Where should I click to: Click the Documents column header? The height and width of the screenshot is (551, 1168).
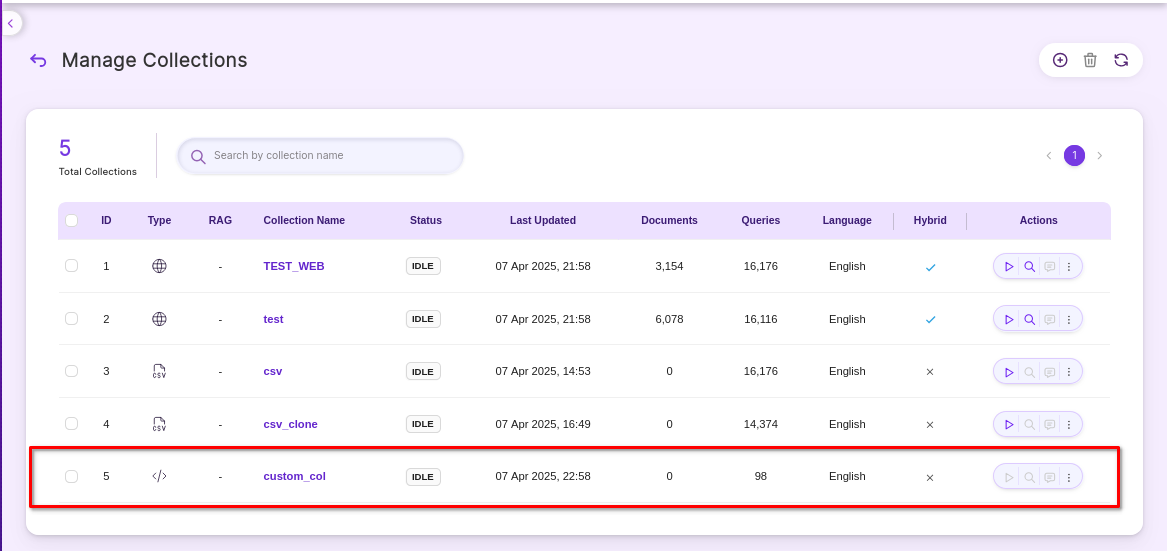669,220
